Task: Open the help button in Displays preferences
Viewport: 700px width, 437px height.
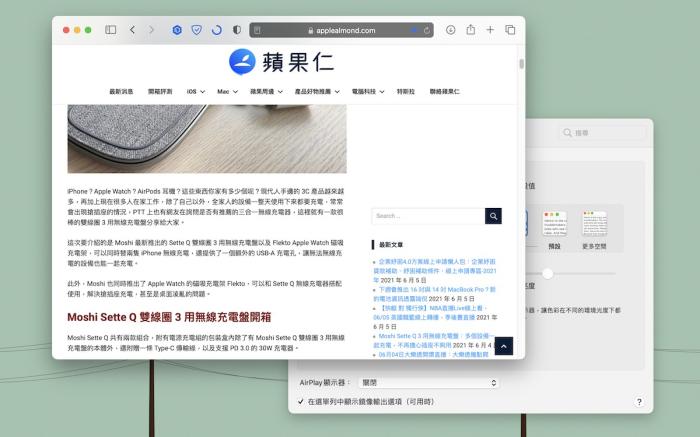Action: 639,402
